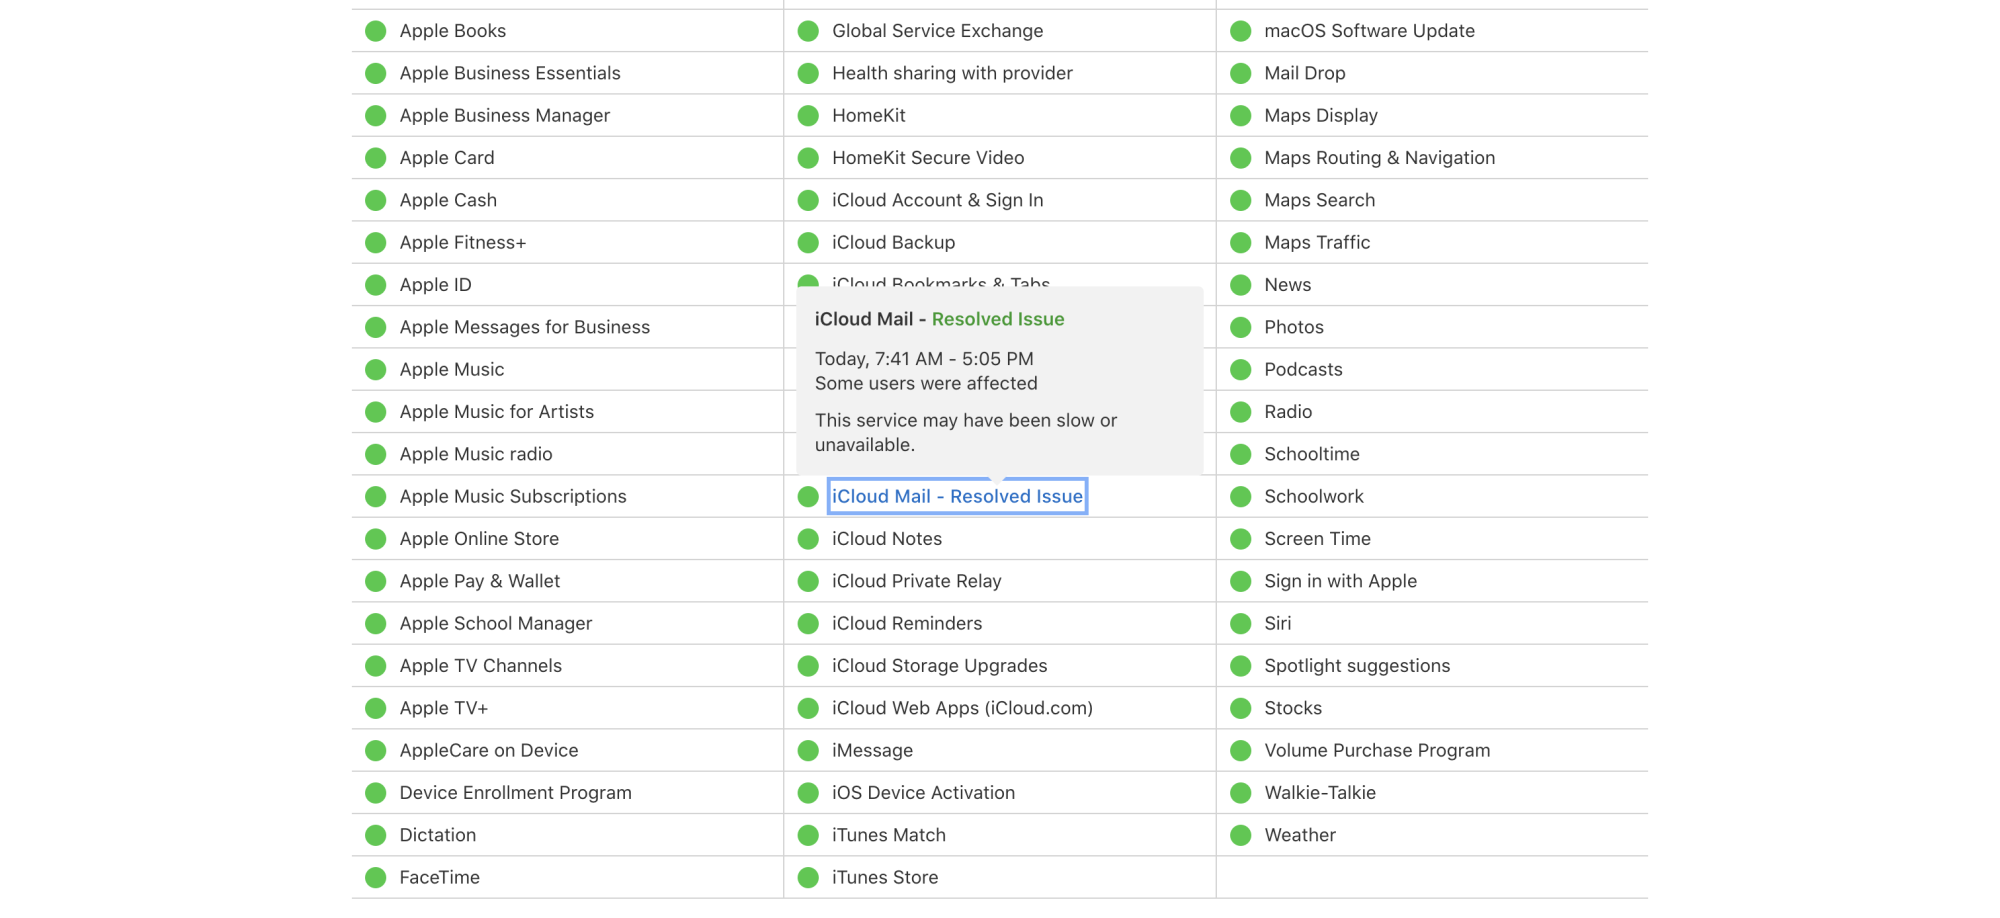The width and height of the screenshot is (2000, 918).
Task: Click the status indicator next to Maps Search
Action: [x=1241, y=201]
